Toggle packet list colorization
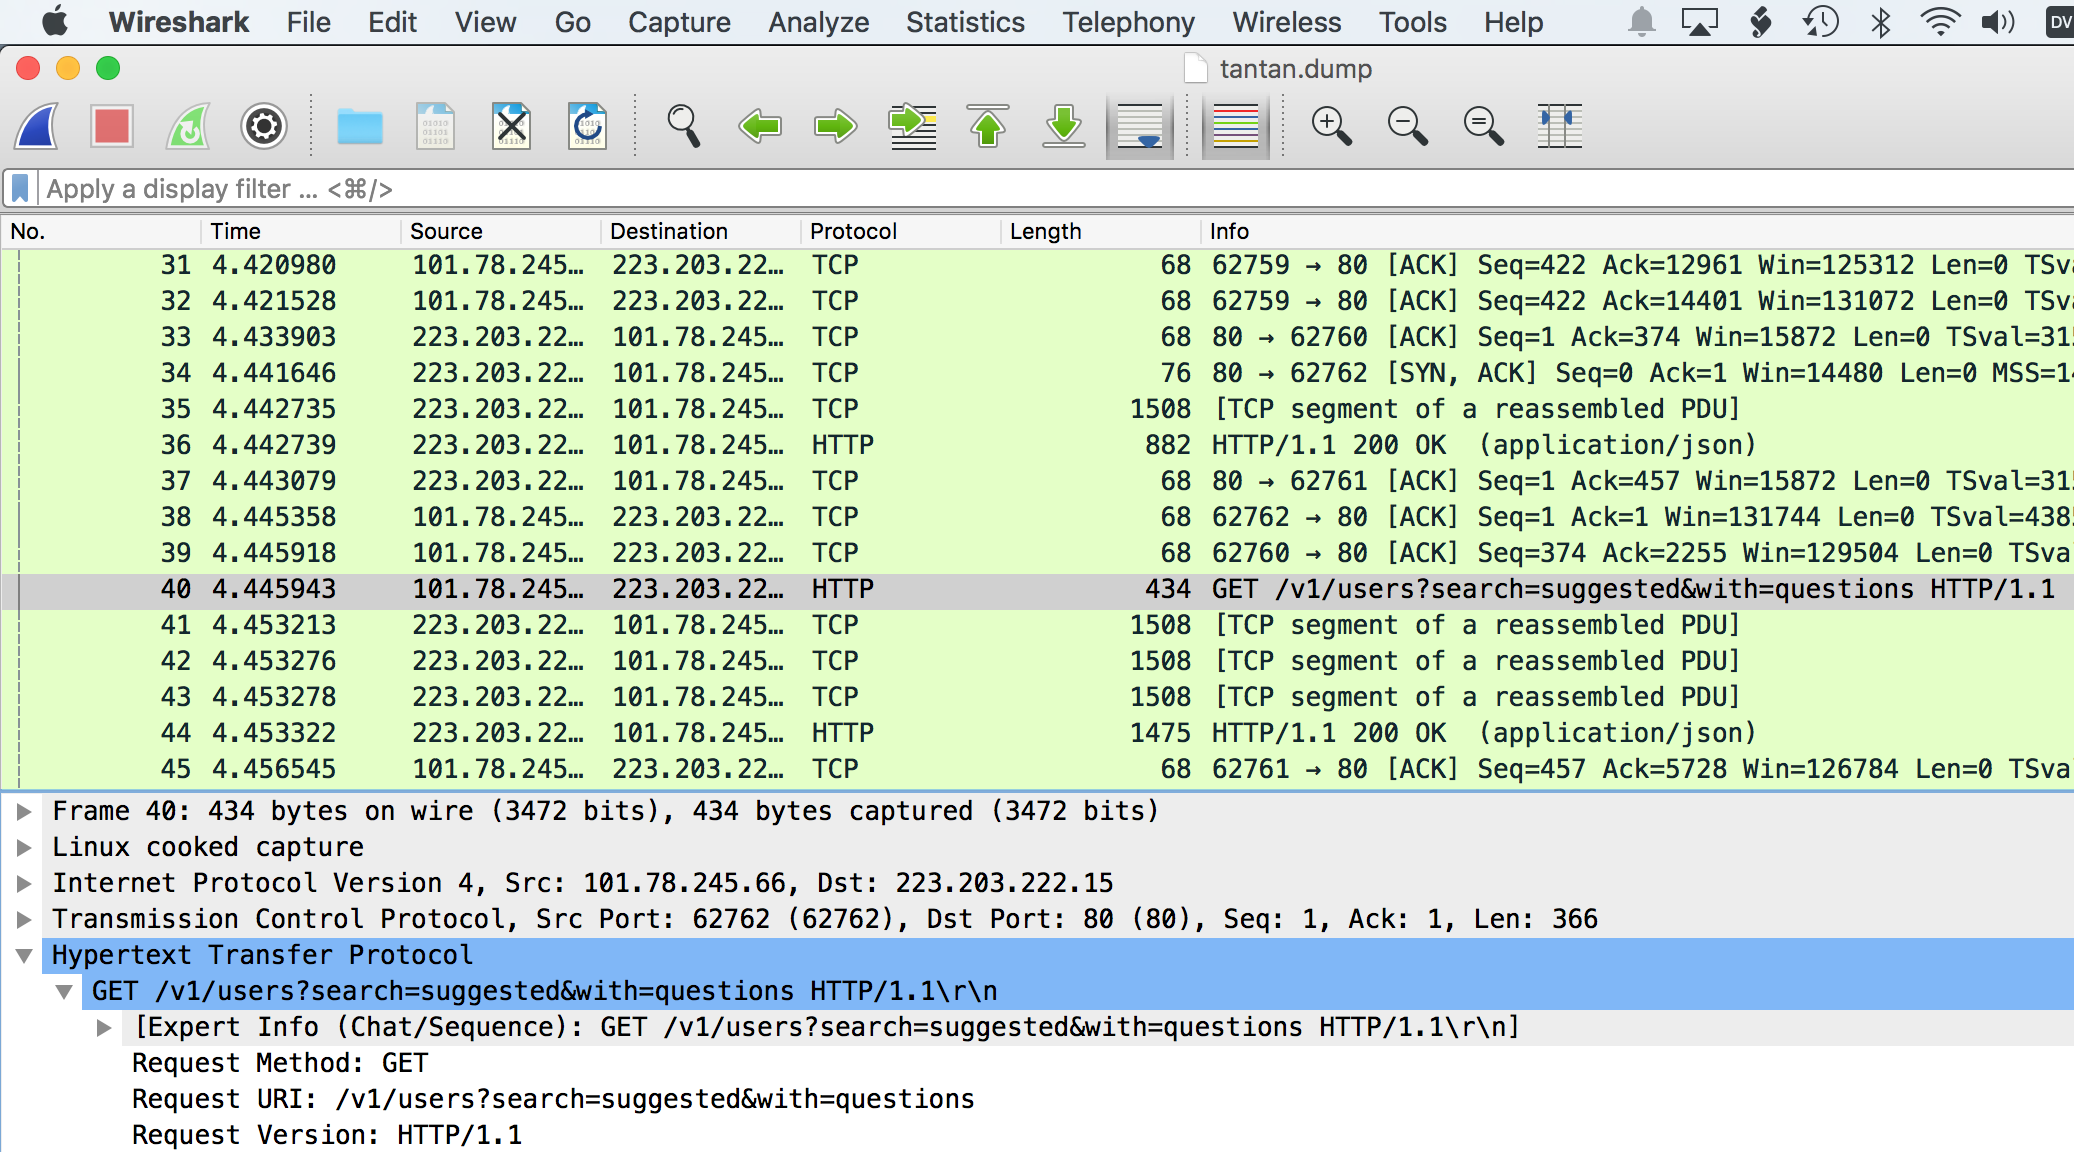2074x1152 pixels. coord(1235,126)
